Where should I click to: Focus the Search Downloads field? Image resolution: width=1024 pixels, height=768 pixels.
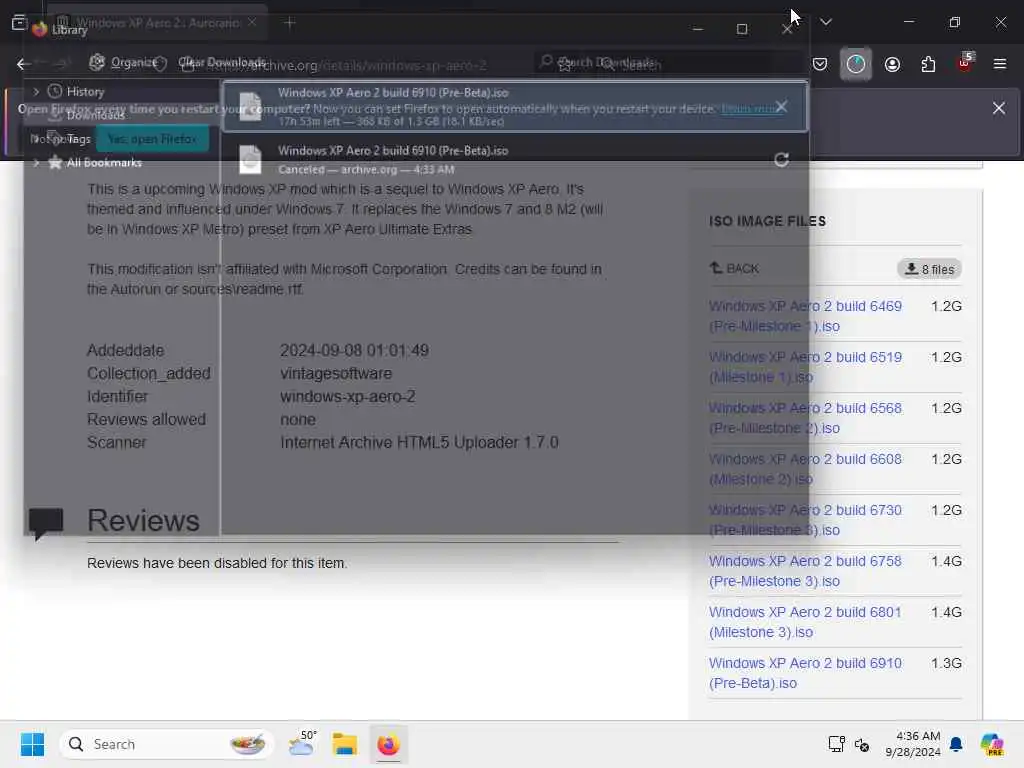[666, 63]
